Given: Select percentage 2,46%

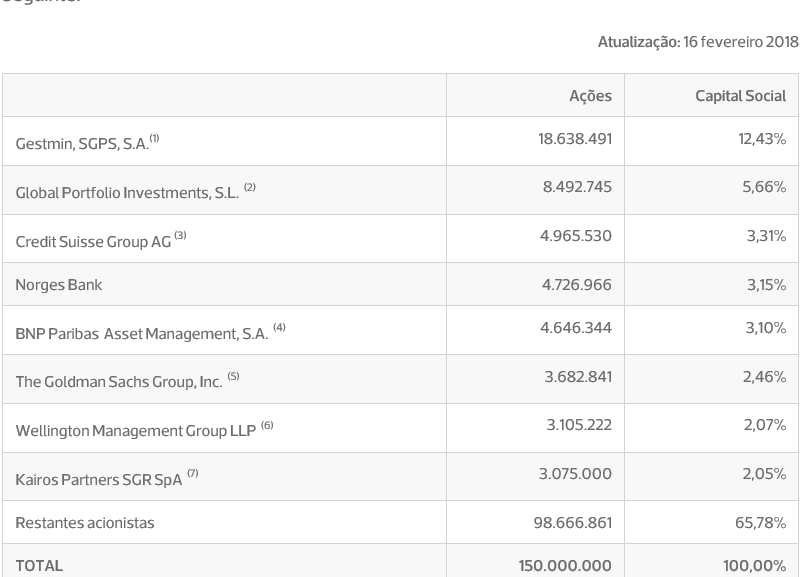Looking at the screenshot, I should [764, 377].
